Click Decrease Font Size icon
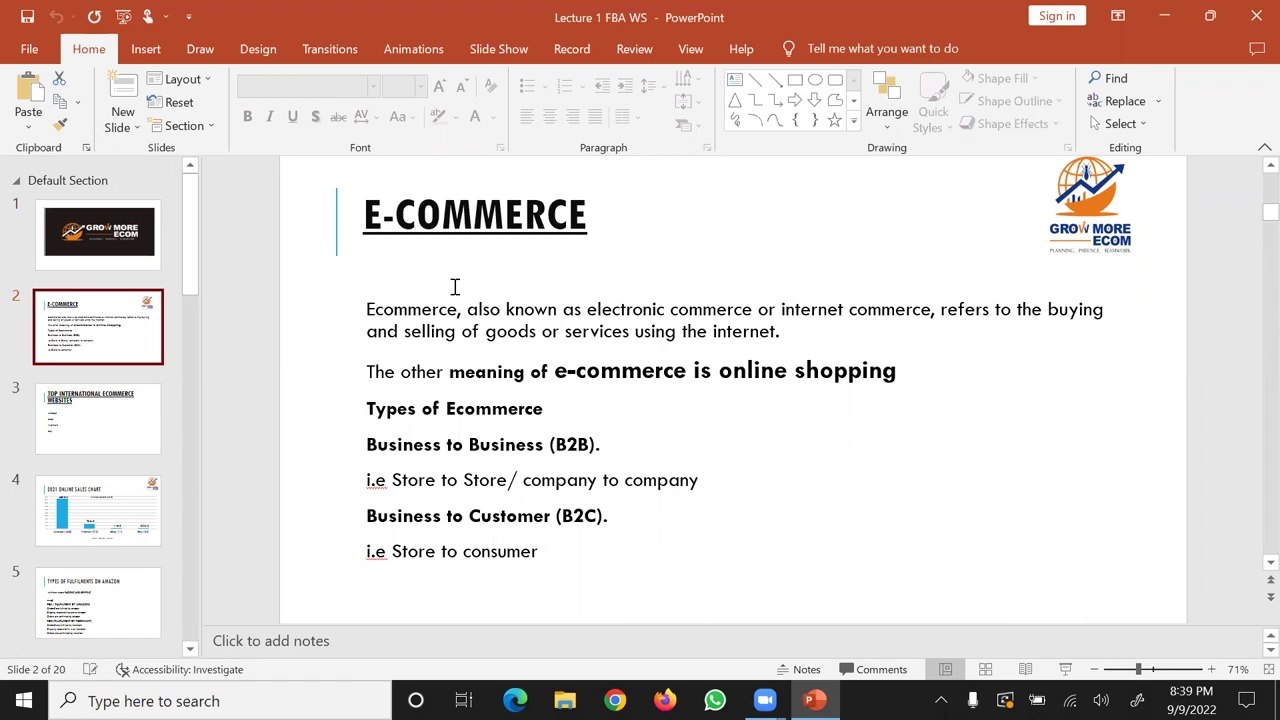This screenshot has height=720, width=1280. pyautogui.click(x=461, y=87)
